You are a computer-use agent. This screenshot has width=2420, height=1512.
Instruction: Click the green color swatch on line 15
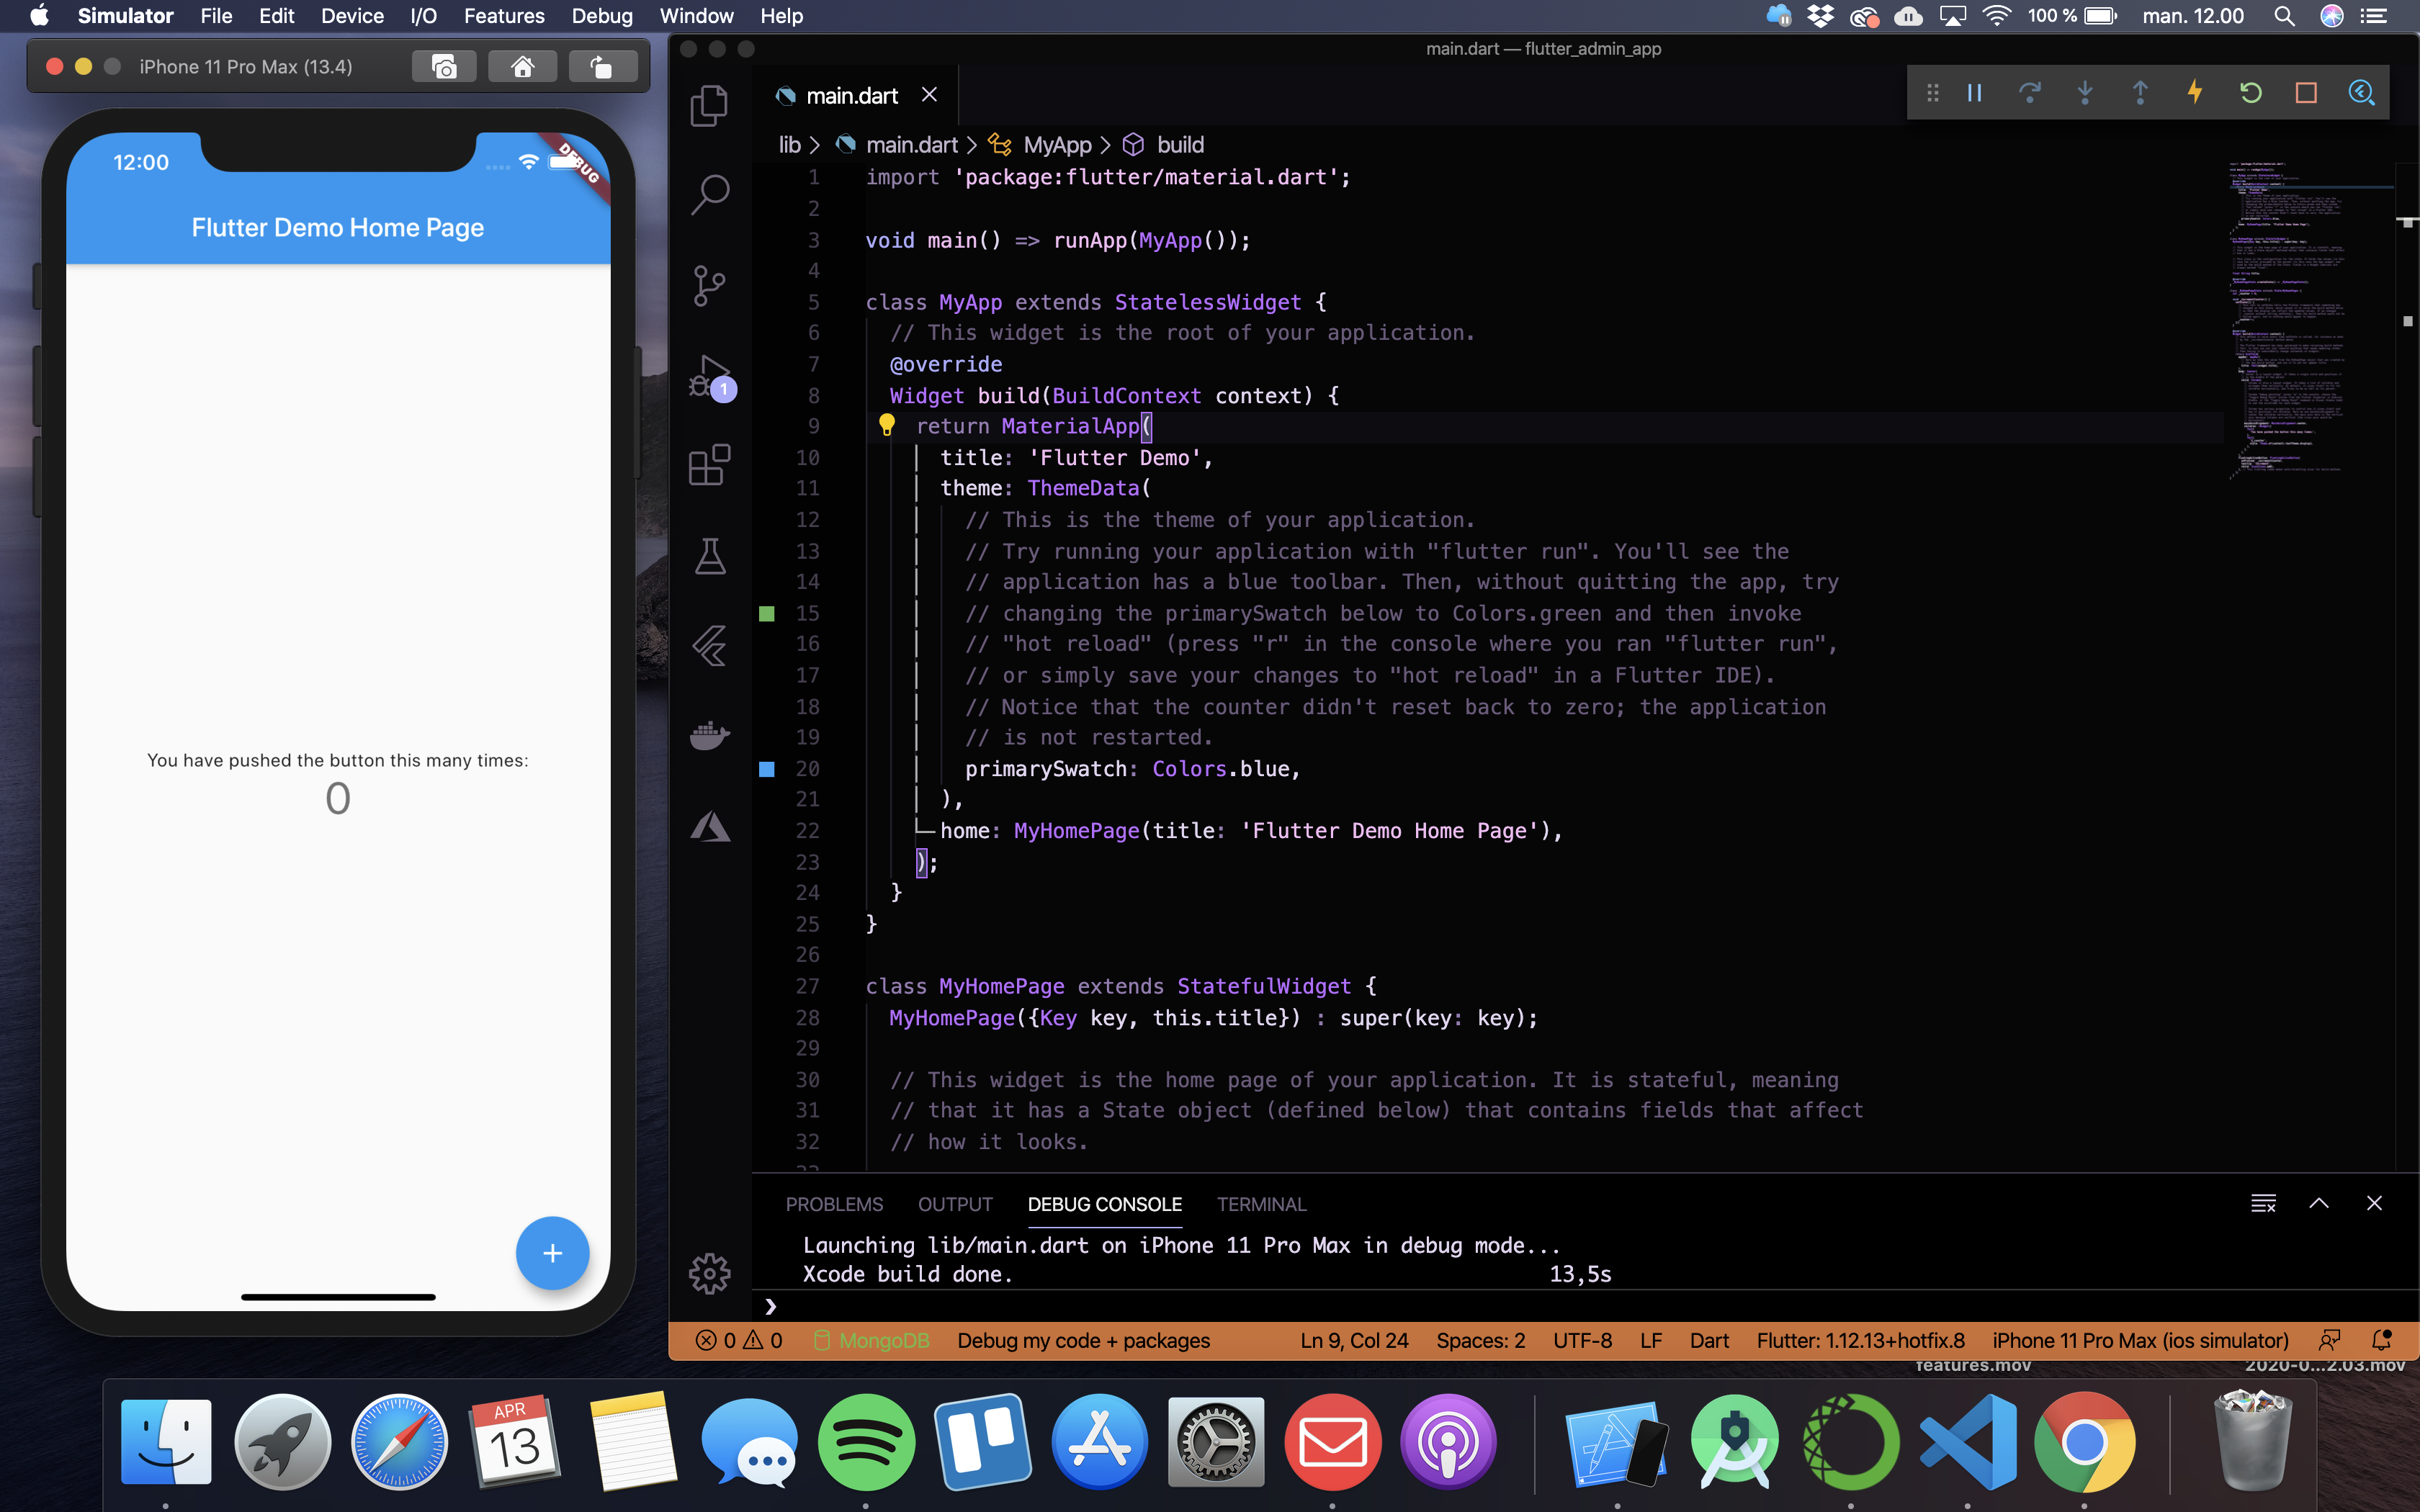pyautogui.click(x=767, y=613)
